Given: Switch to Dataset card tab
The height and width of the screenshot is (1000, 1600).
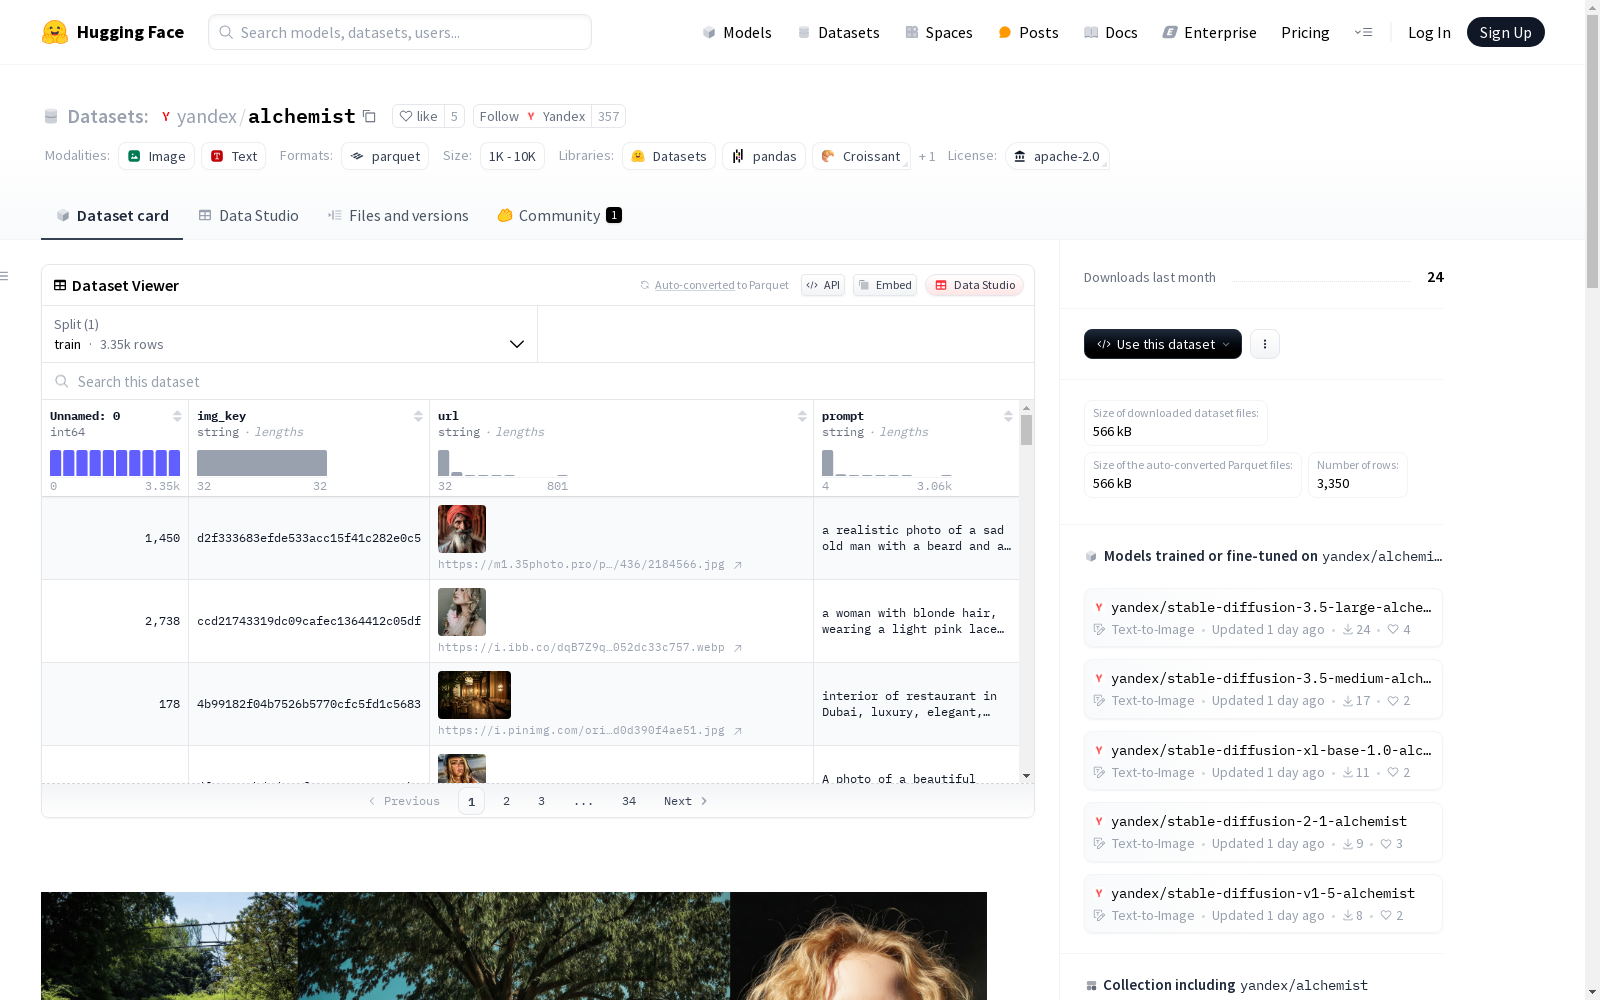Looking at the screenshot, I should tap(112, 215).
